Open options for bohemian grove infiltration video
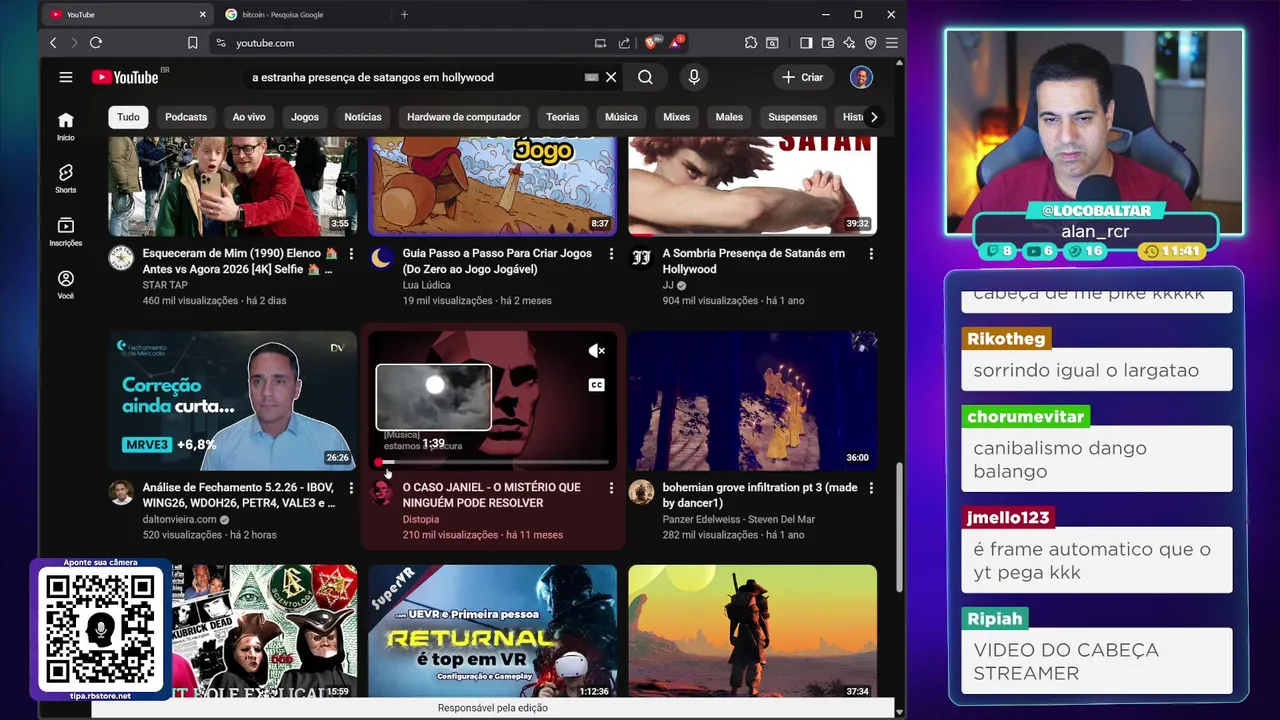The width and height of the screenshot is (1280, 720). point(871,488)
